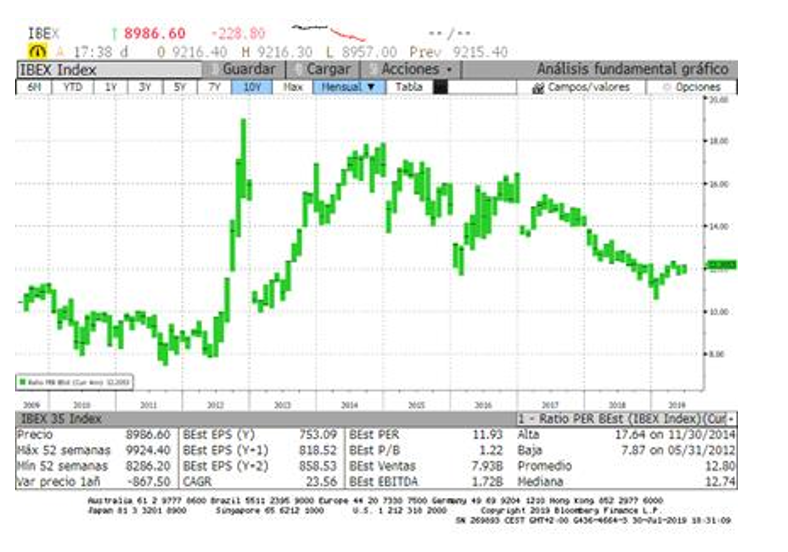
Task: Click the green last-value label on axis
Action: pyautogui.click(x=722, y=265)
